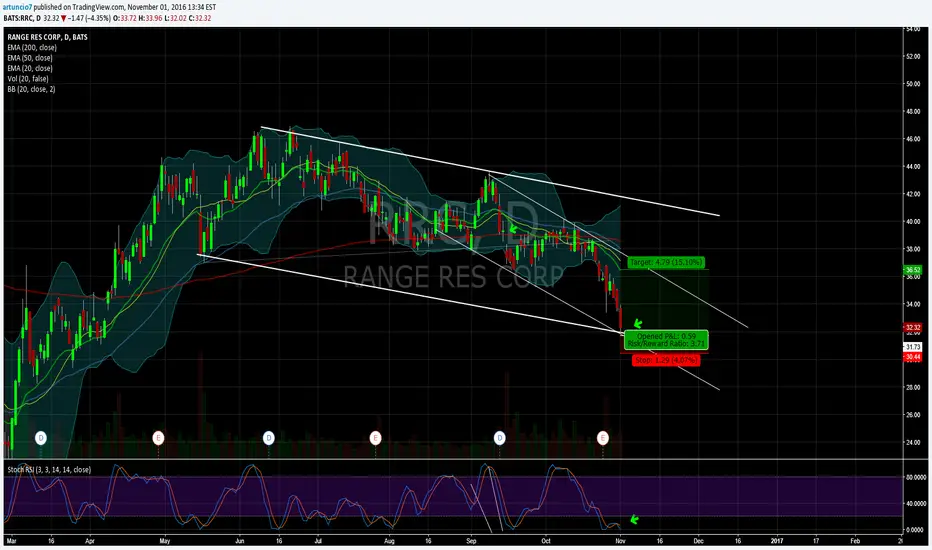The height and width of the screenshot is (550, 932).
Task: Click the Sep label on the date axis
Action: [471, 541]
